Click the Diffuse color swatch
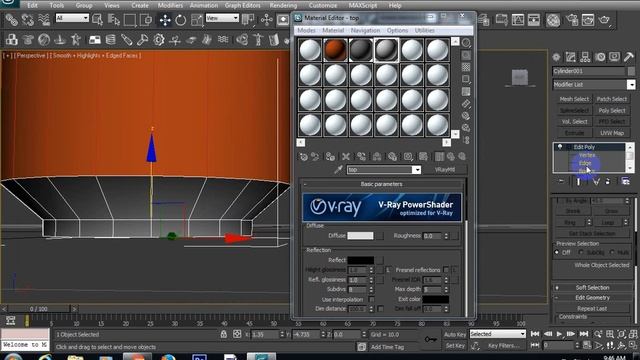 point(360,236)
